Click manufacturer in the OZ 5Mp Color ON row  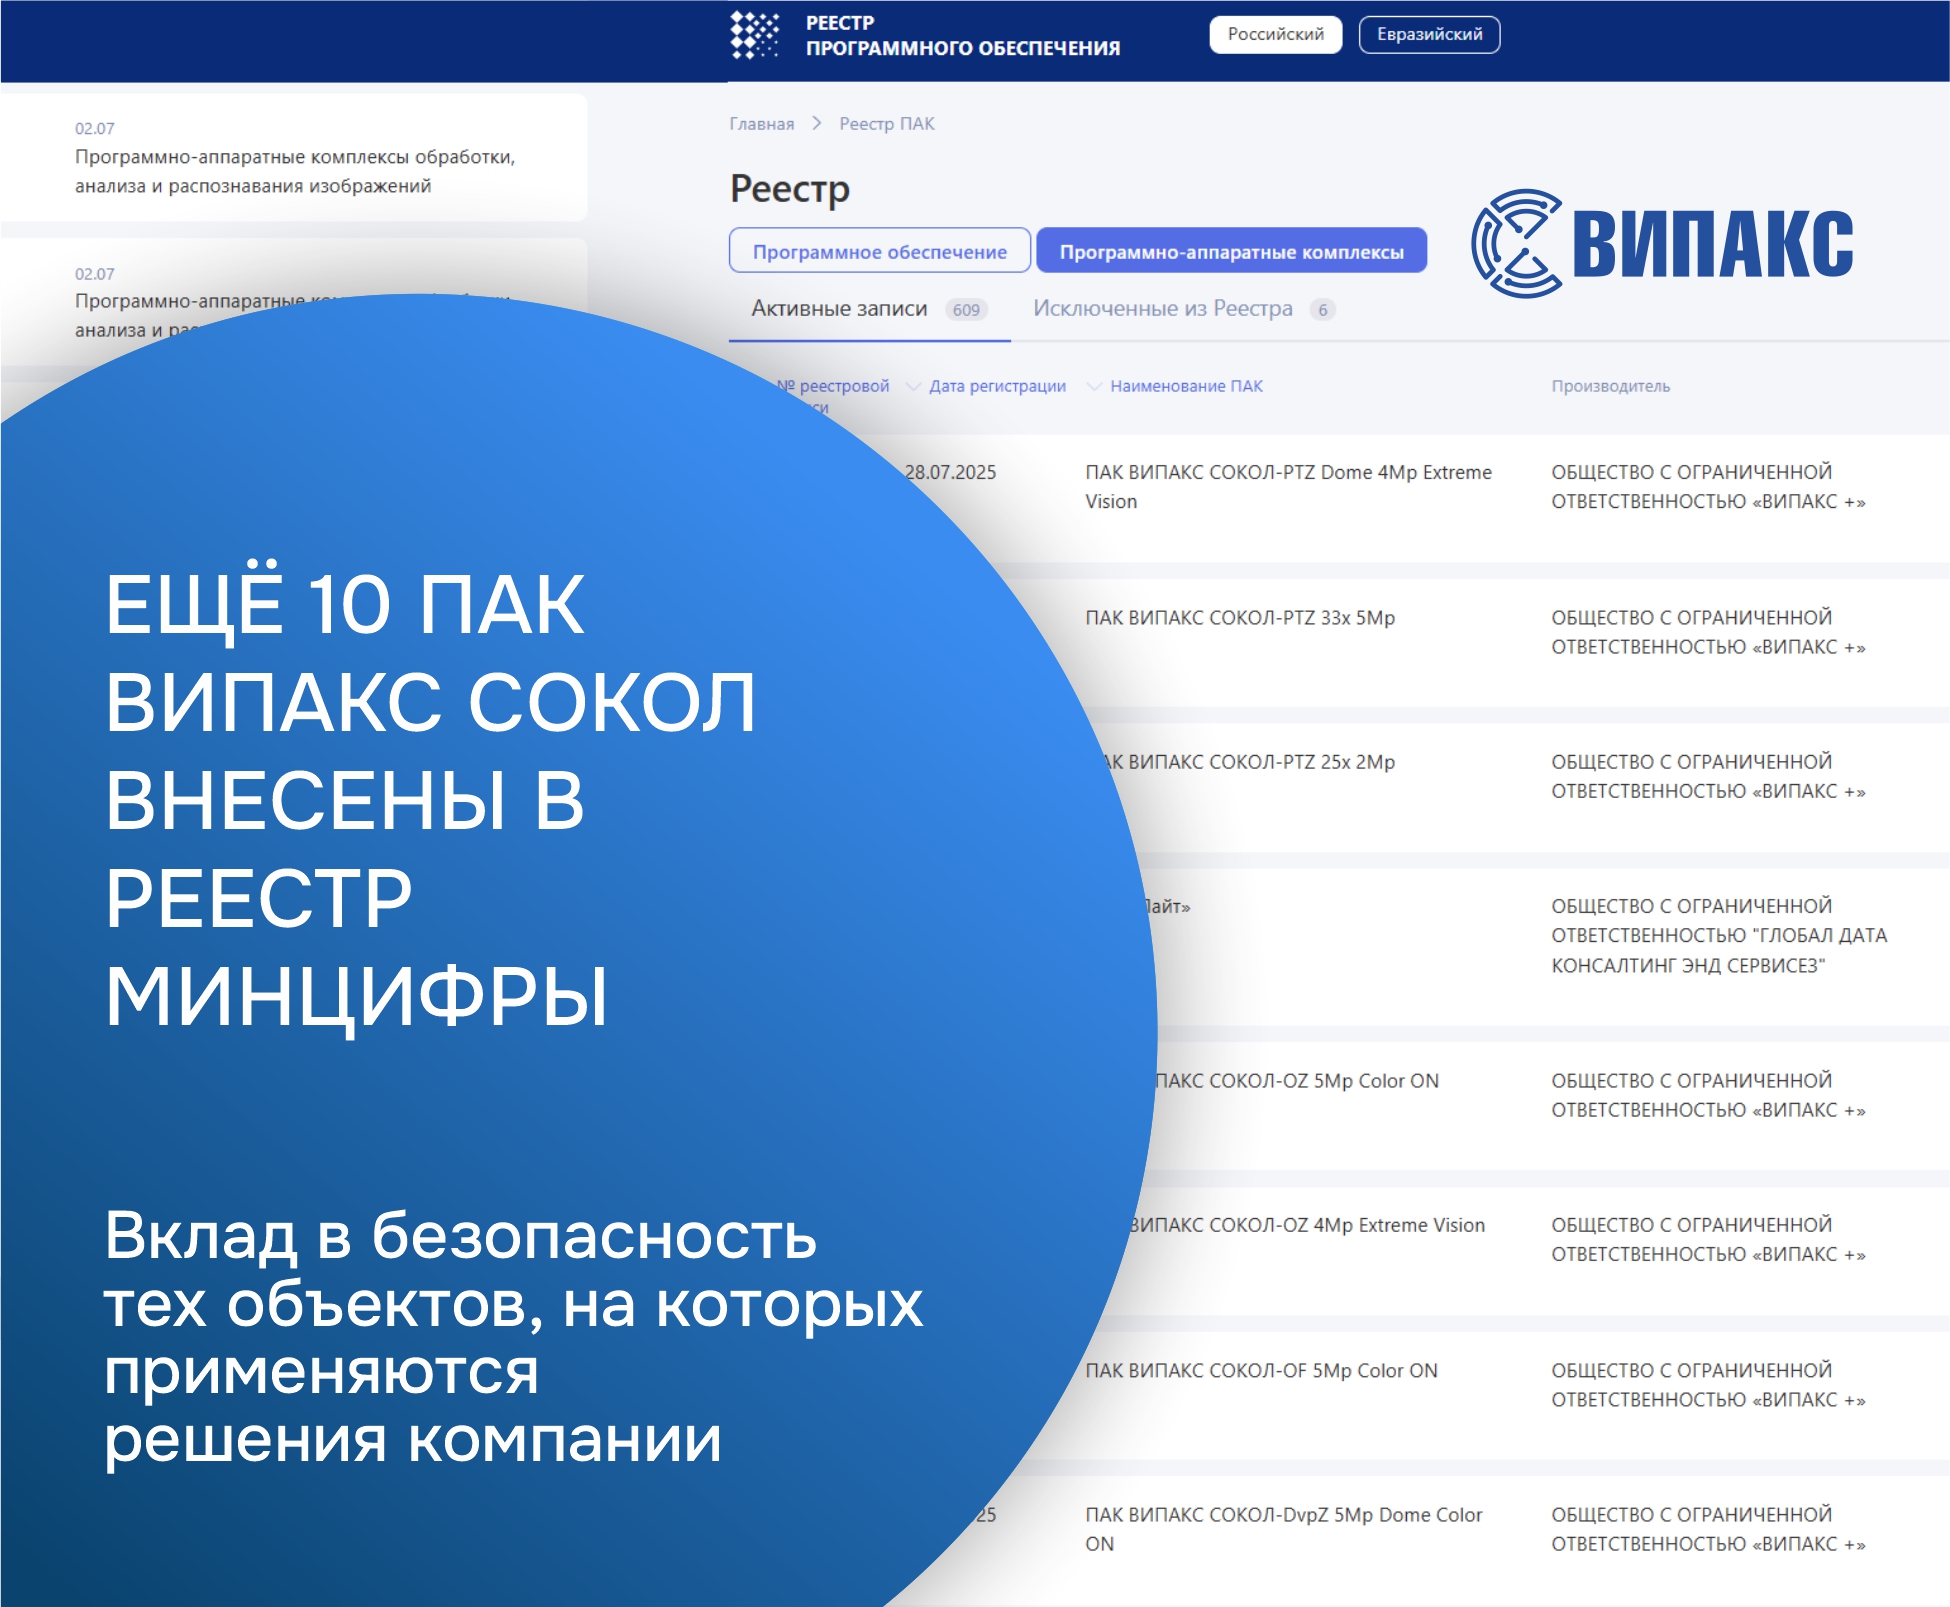(x=1708, y=1095)
